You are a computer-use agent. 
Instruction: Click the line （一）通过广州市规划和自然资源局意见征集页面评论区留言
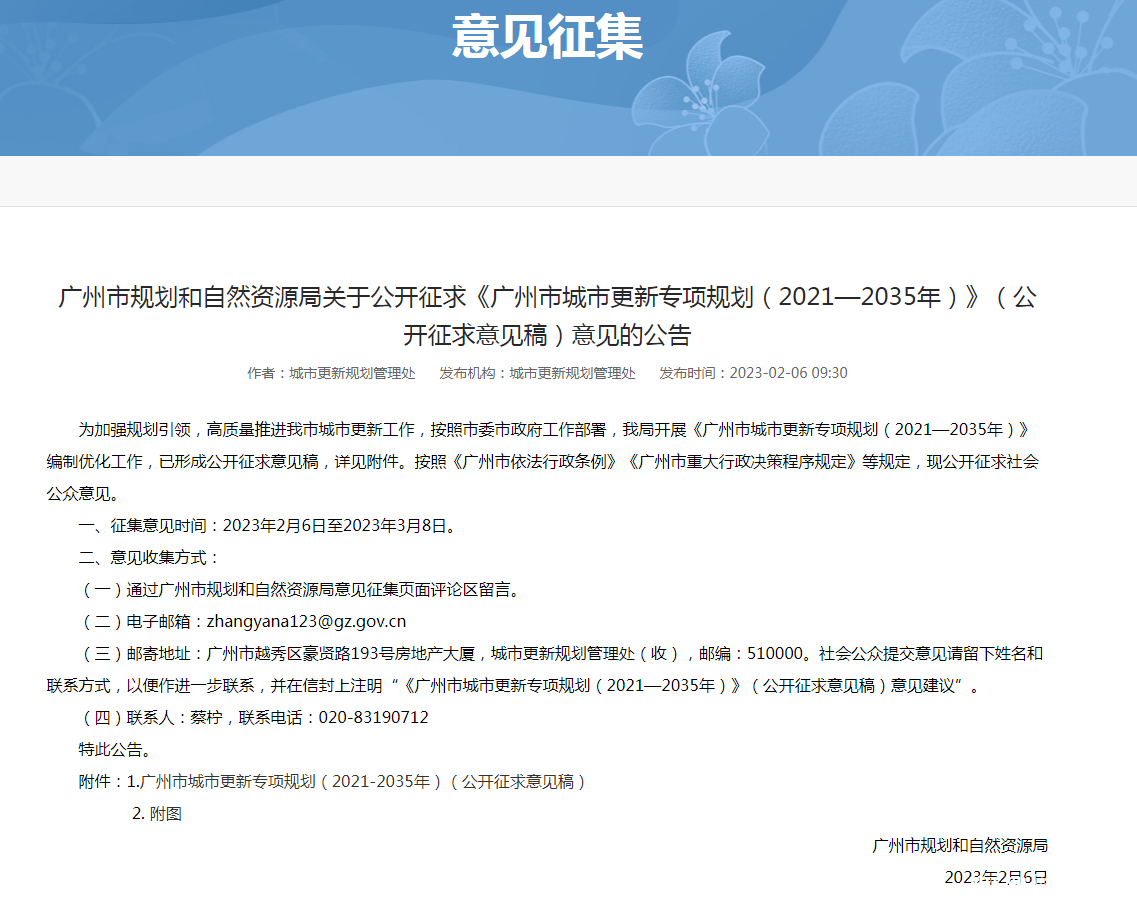tap(300, 590)
